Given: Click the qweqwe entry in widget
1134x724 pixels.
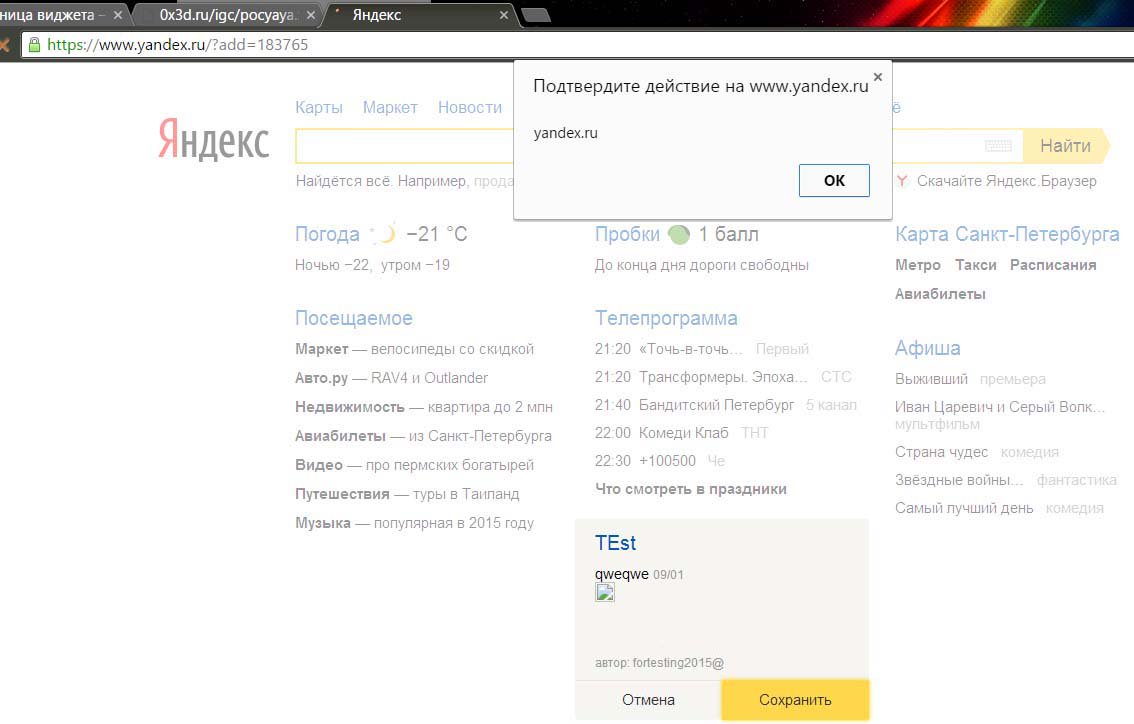Looking at the screenshot, I should (x=621, y=574).
